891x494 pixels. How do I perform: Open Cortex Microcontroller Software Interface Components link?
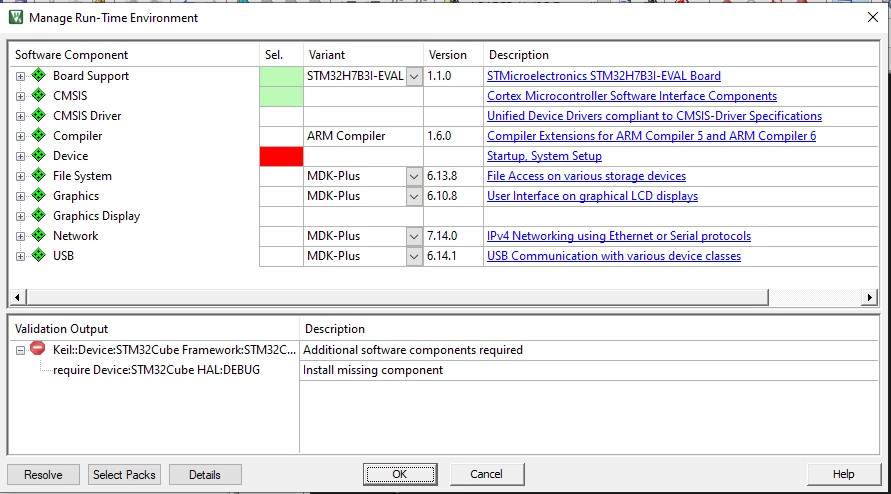click(632, 96)
